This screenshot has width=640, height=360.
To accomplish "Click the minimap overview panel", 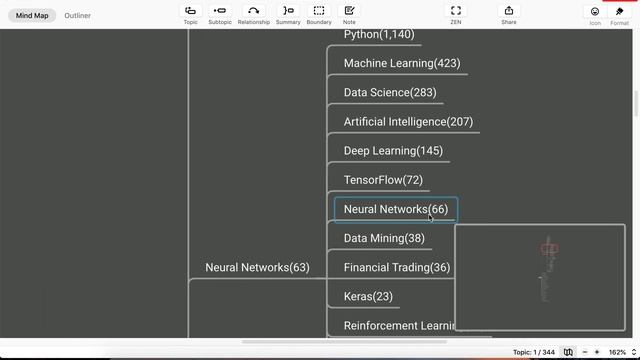I will (540, 277).
